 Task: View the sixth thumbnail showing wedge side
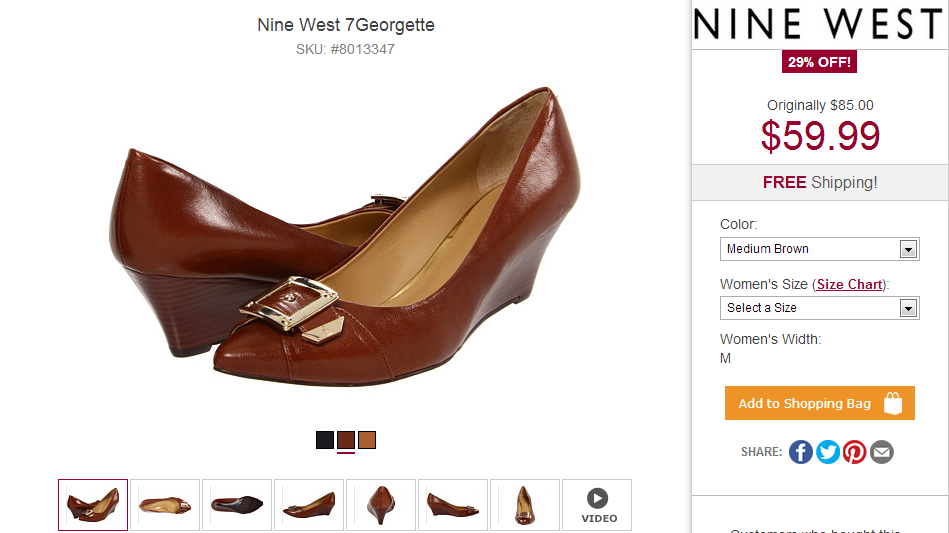[453, 505]
